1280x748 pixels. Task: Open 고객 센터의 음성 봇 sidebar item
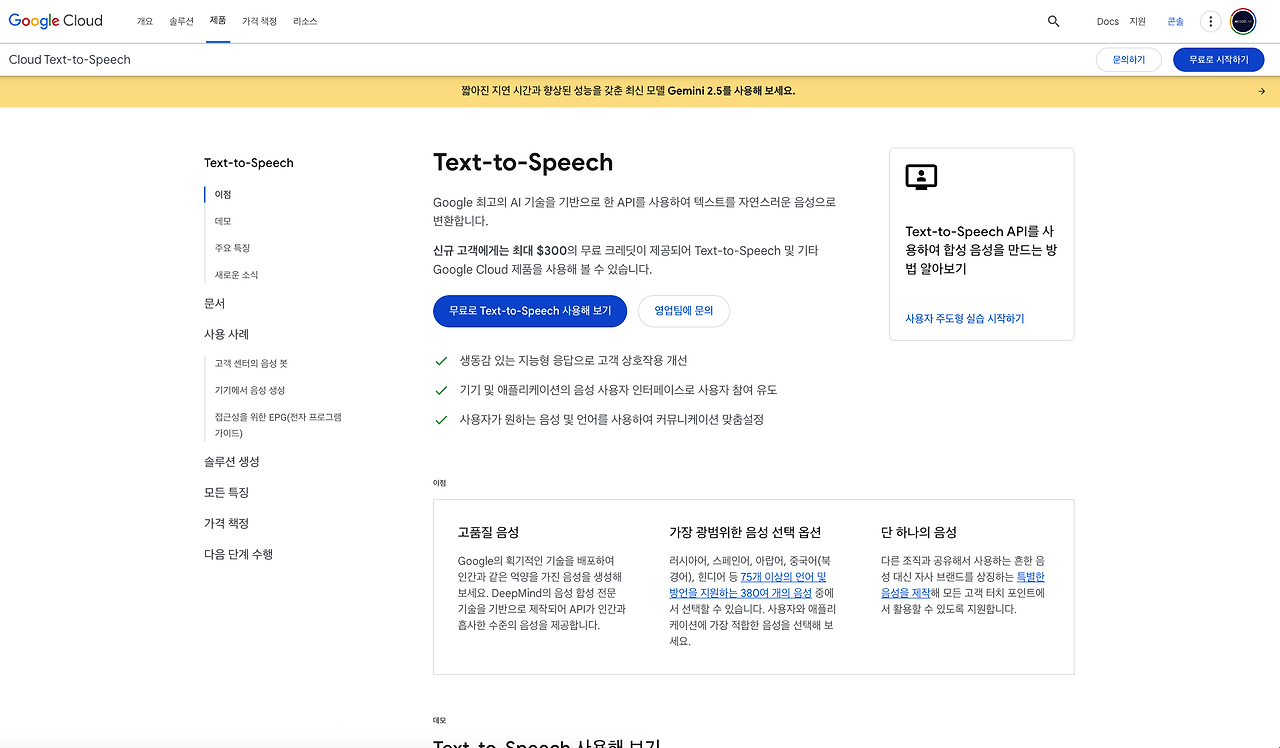coord(251,364)
